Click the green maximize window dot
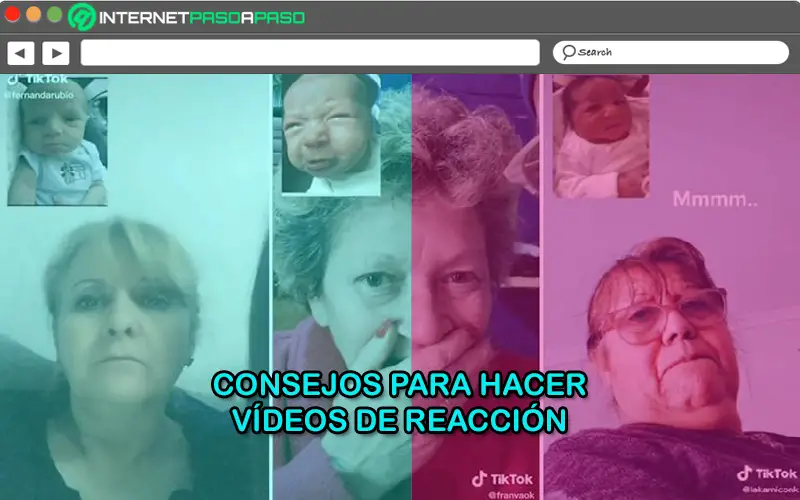 click(55, 14)
